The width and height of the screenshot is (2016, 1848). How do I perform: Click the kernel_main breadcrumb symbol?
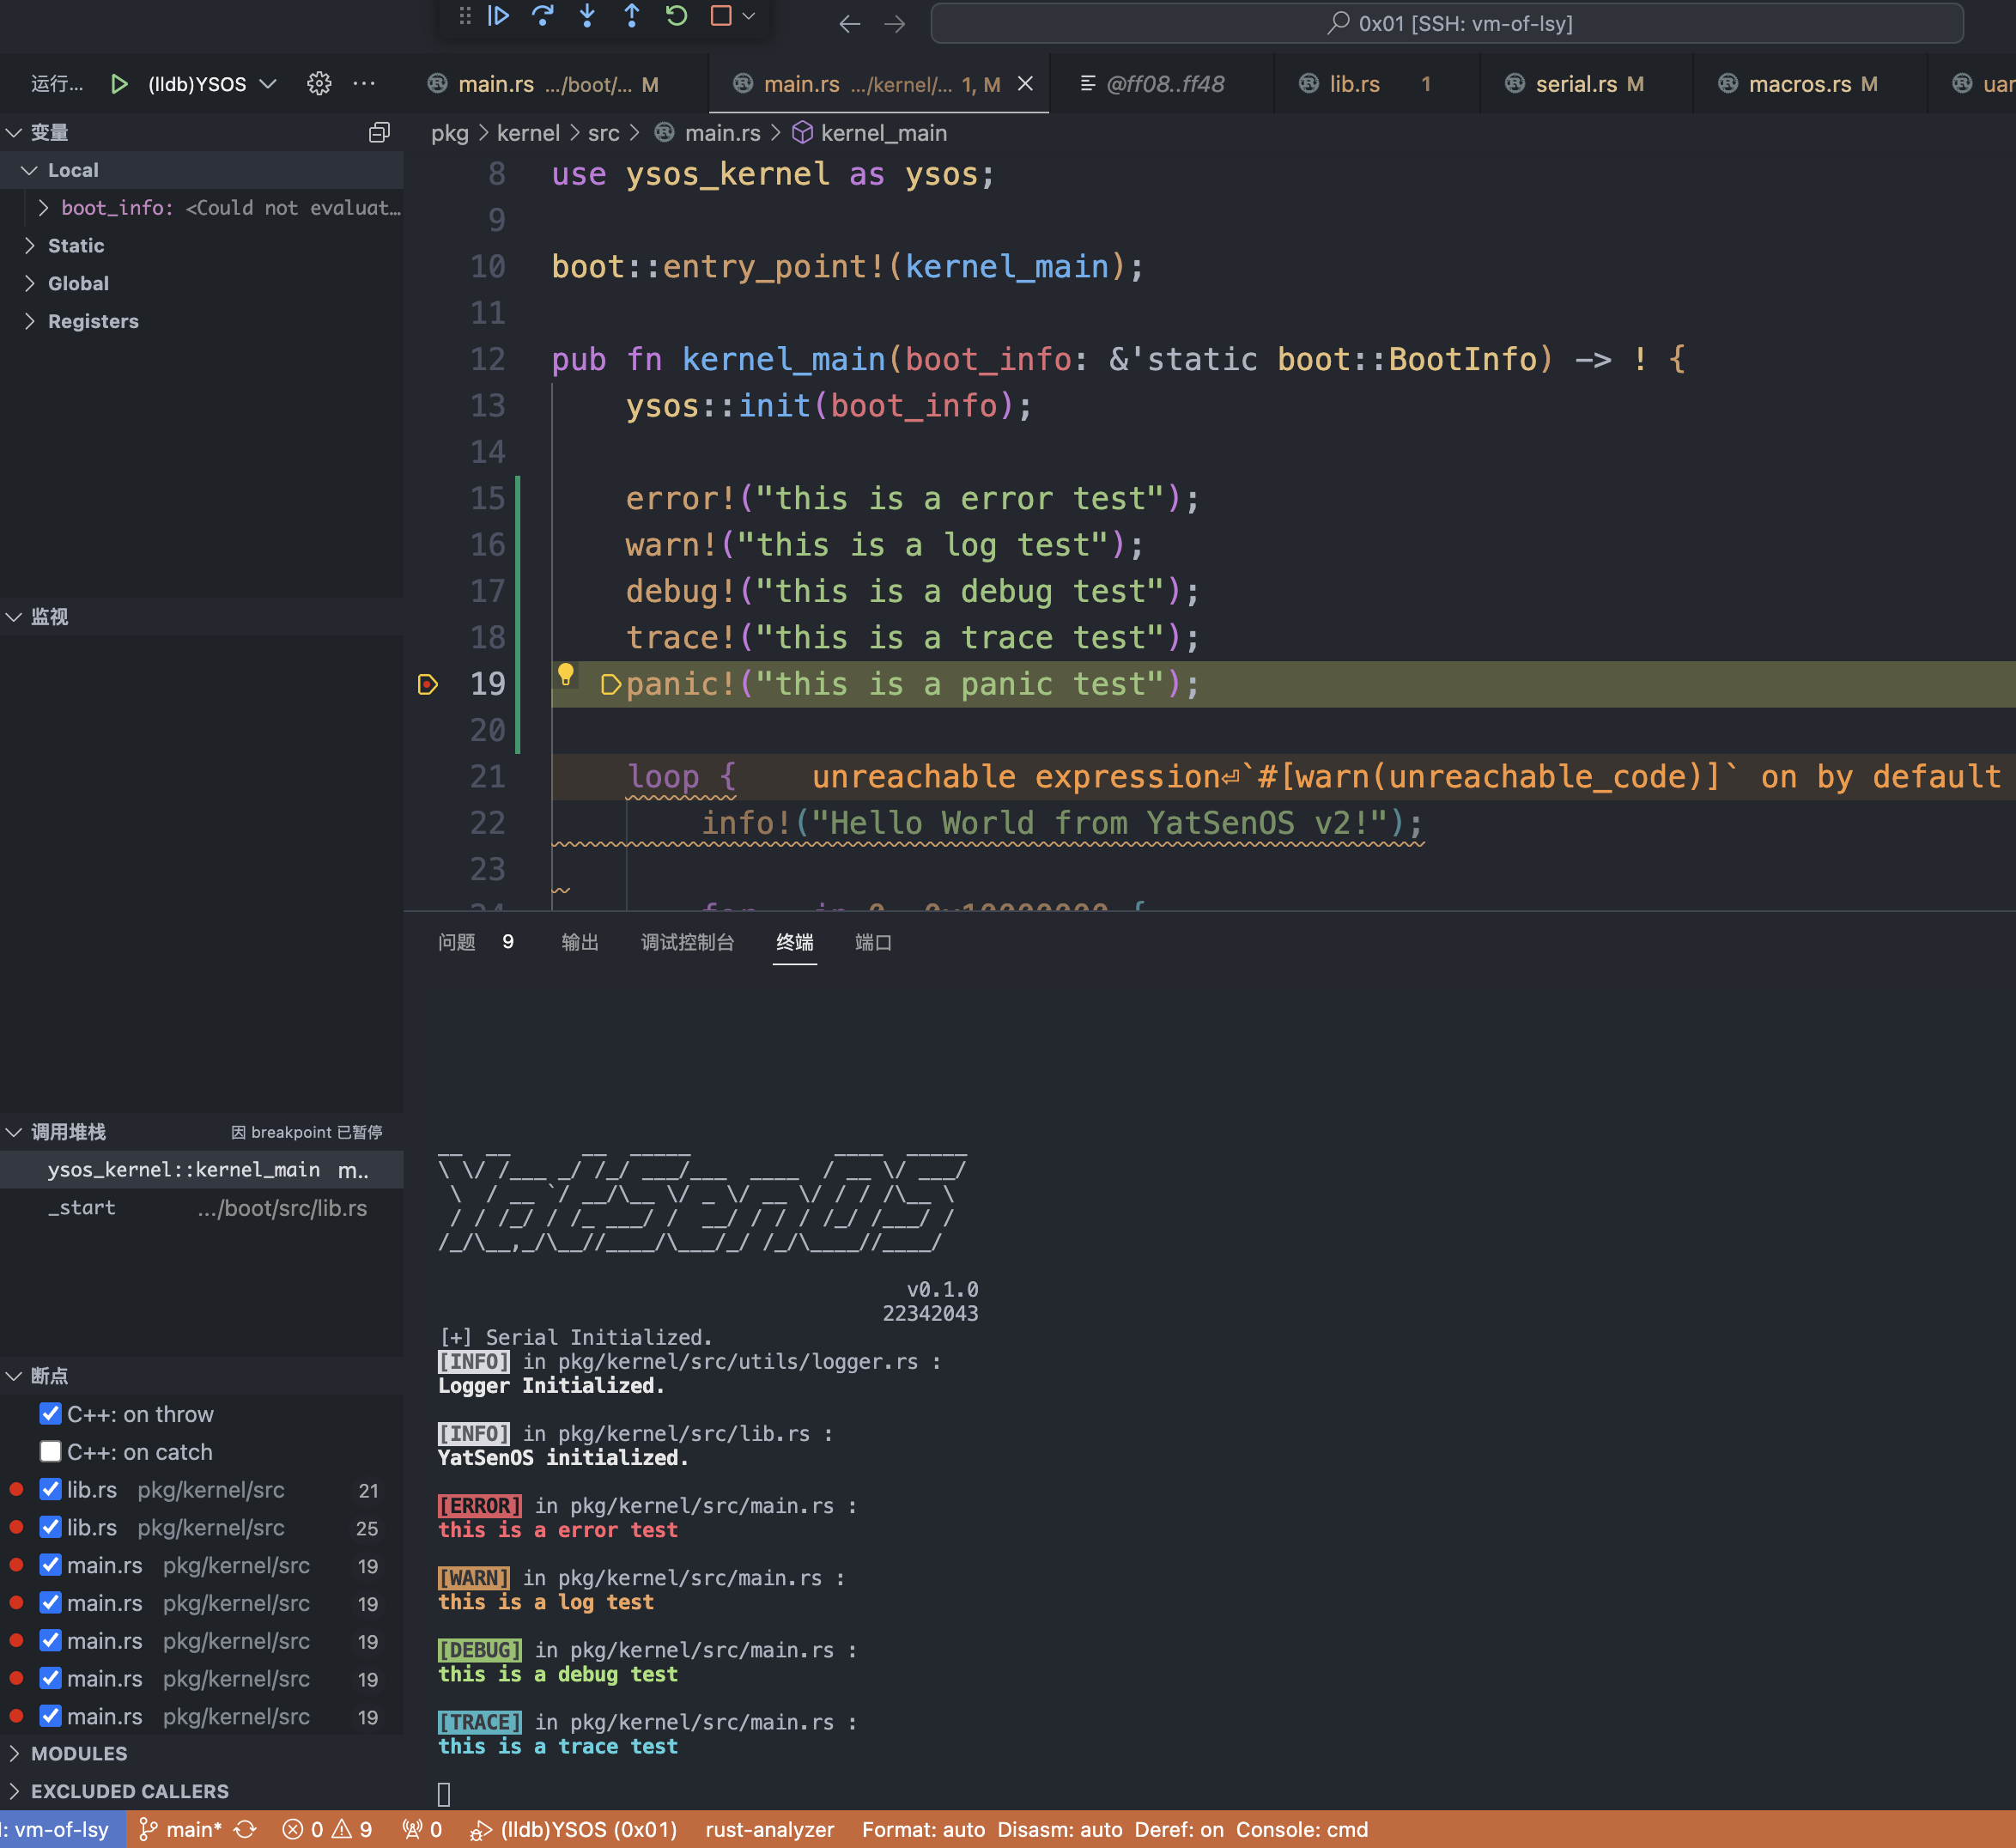pyautogui.click(x=883, y=133)
